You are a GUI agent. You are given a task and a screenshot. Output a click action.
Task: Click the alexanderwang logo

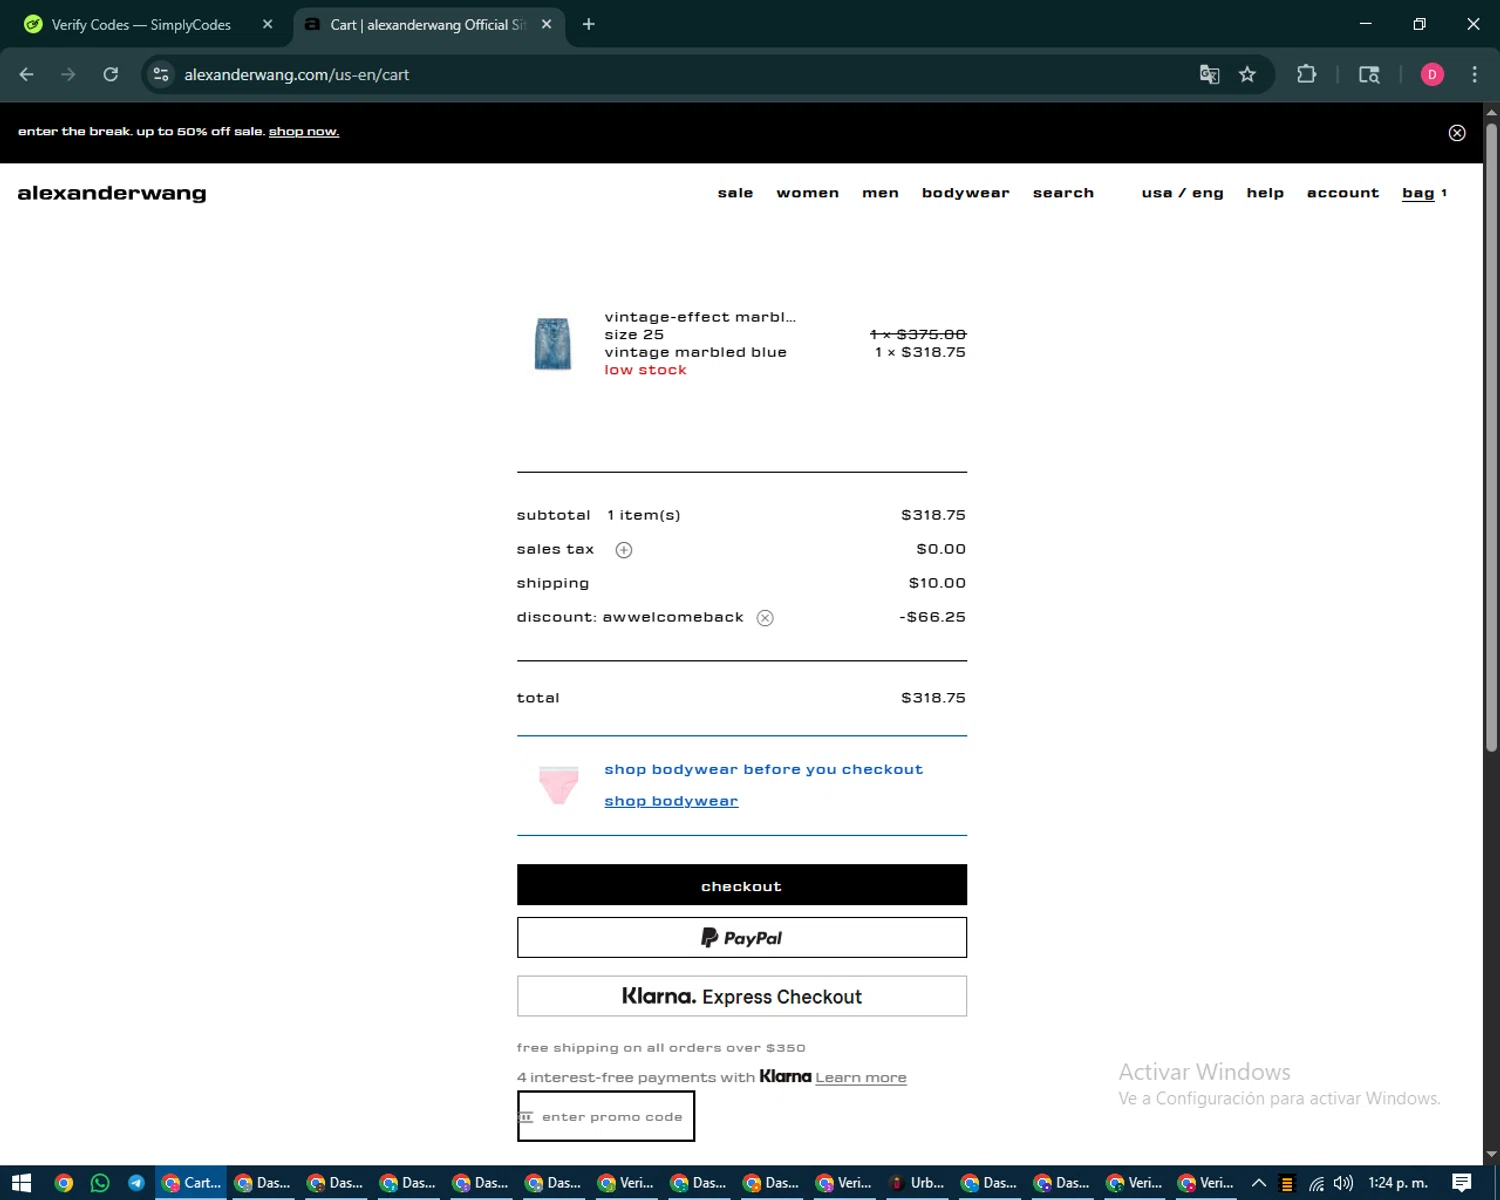pos(112,193)
